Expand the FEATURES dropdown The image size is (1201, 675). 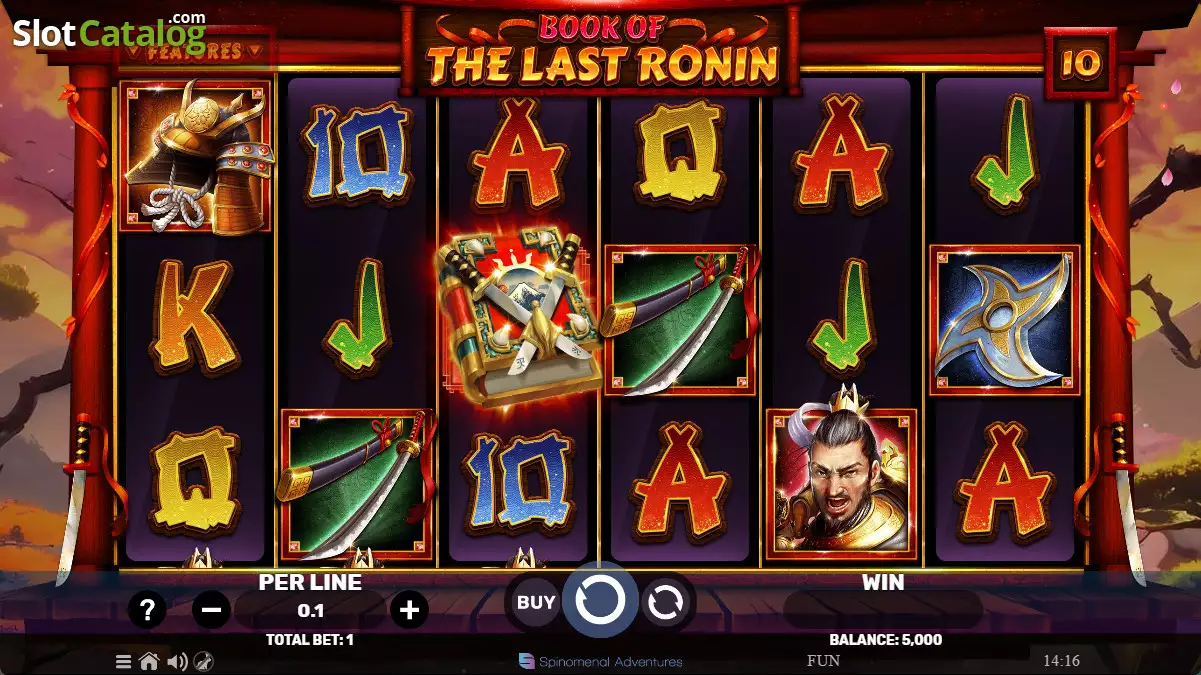point(195,49)
